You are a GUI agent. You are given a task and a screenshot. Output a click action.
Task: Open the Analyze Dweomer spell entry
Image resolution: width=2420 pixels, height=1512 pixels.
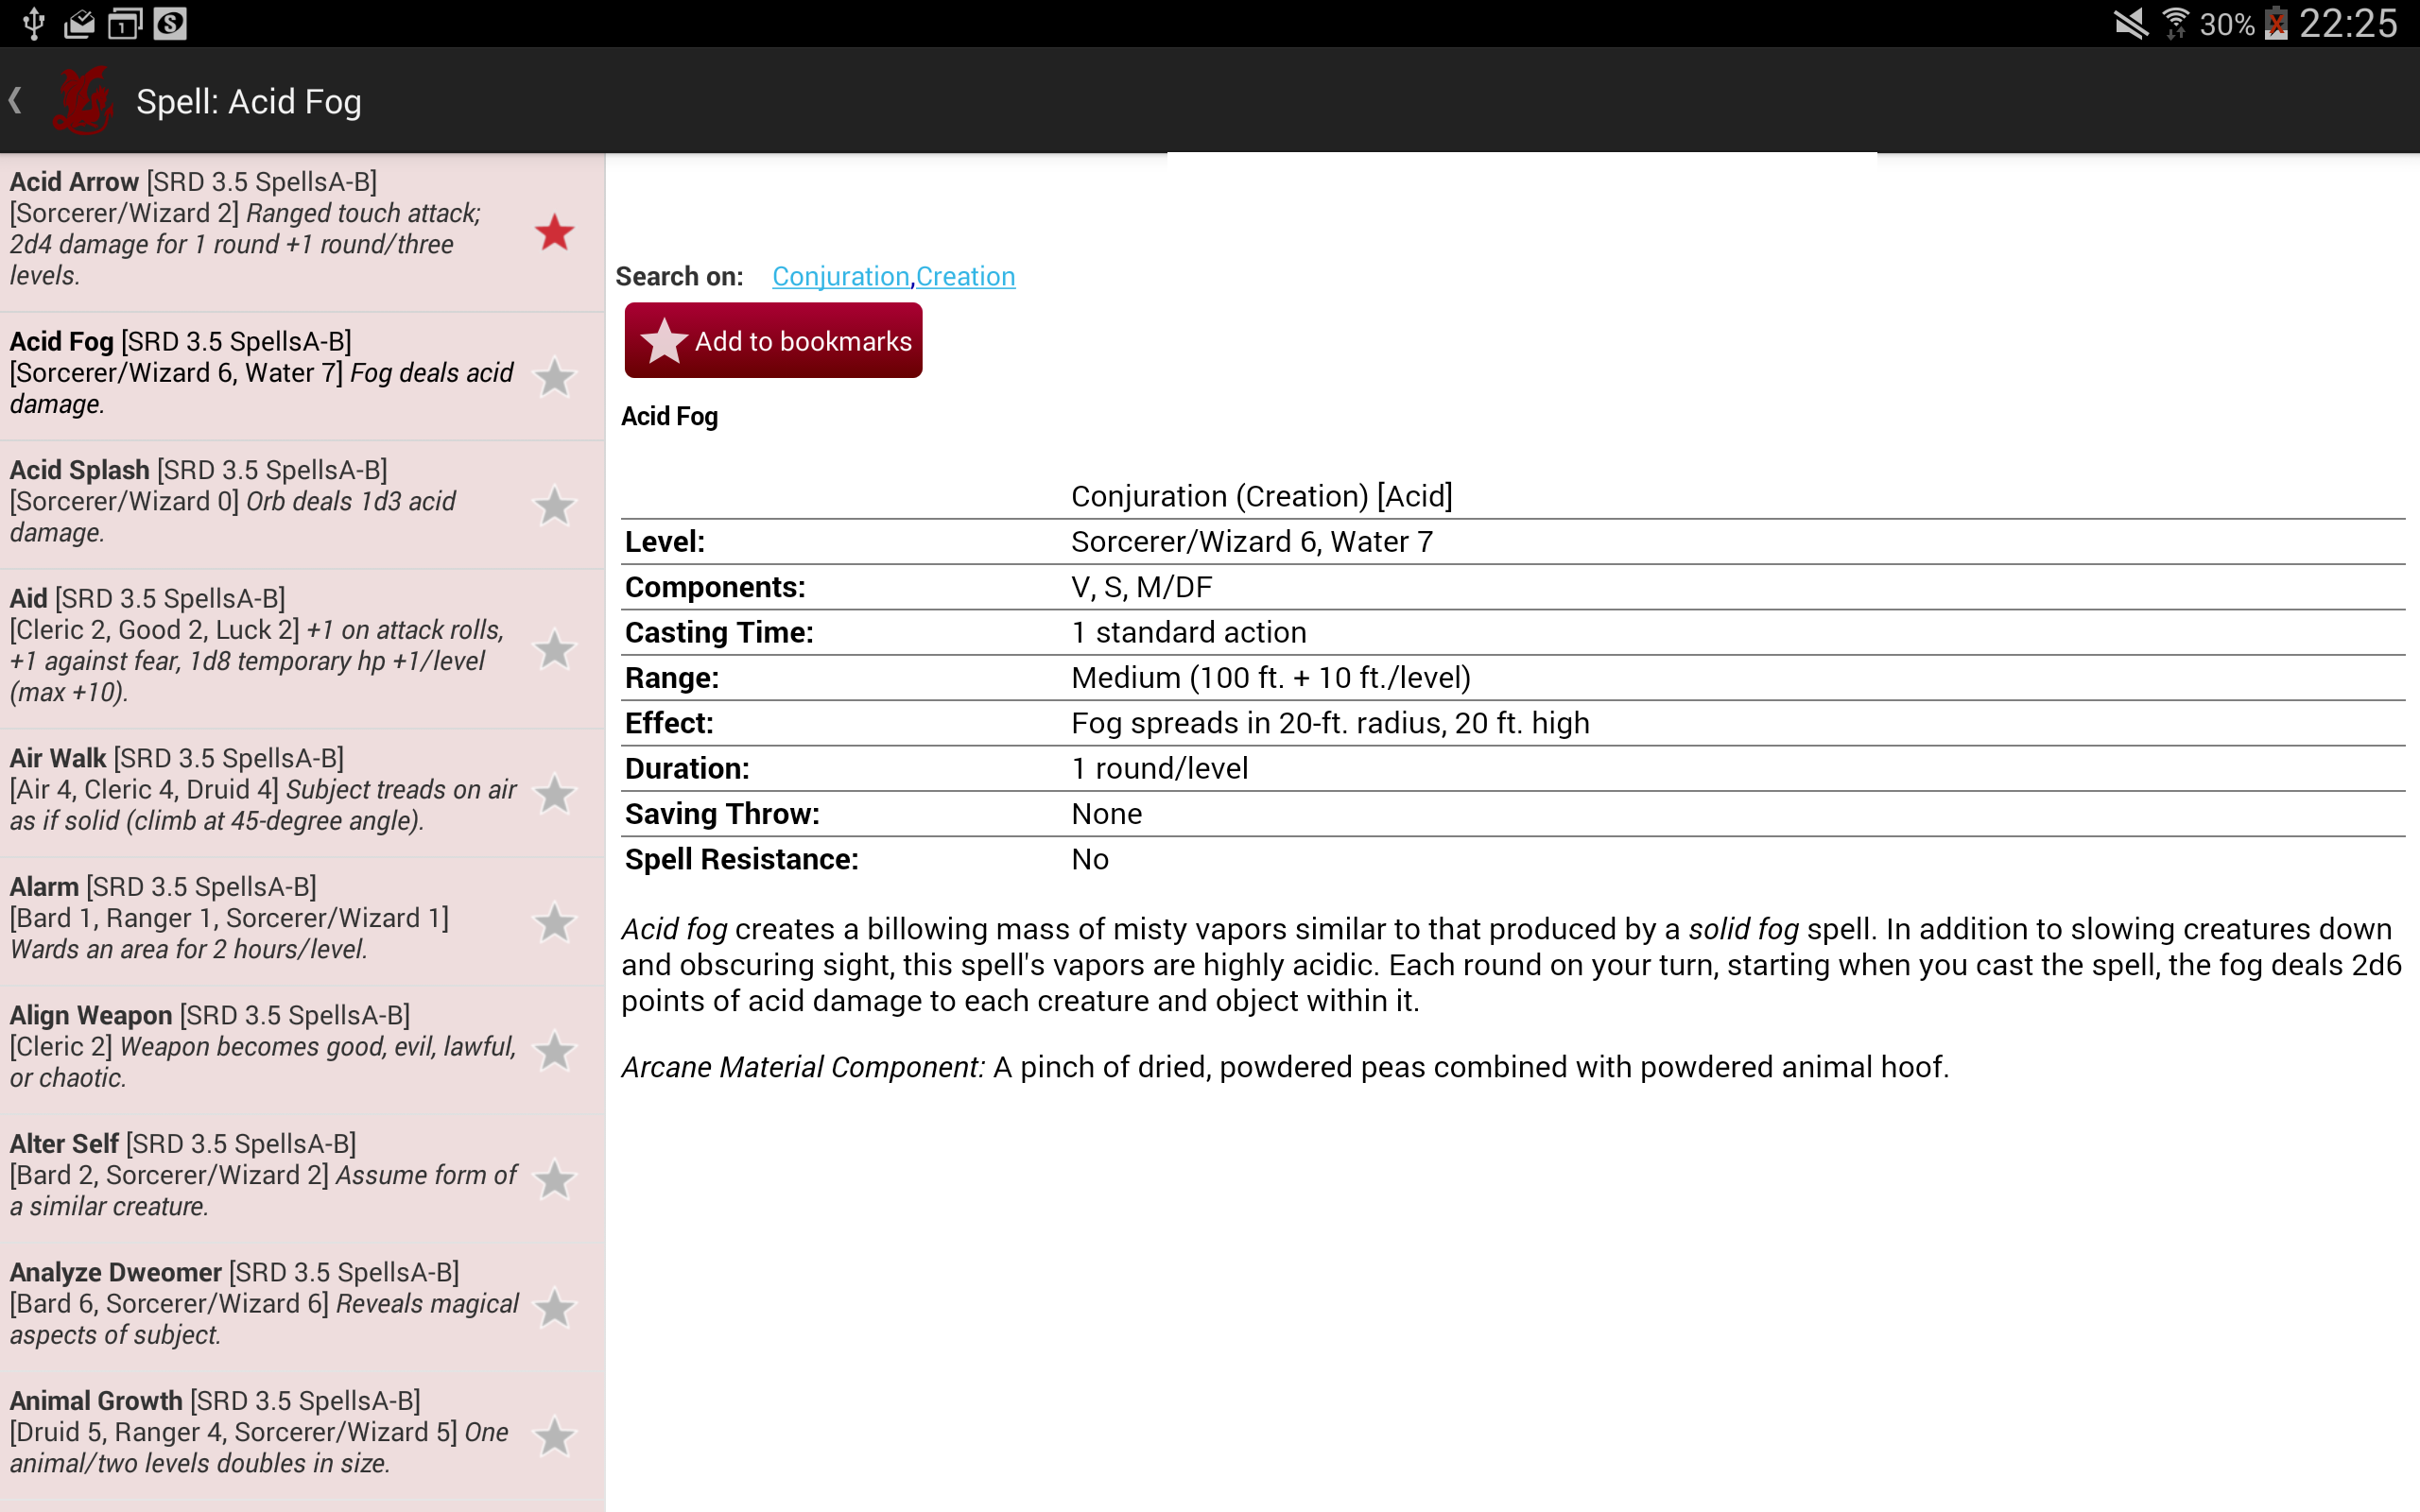pos(302,1306)
